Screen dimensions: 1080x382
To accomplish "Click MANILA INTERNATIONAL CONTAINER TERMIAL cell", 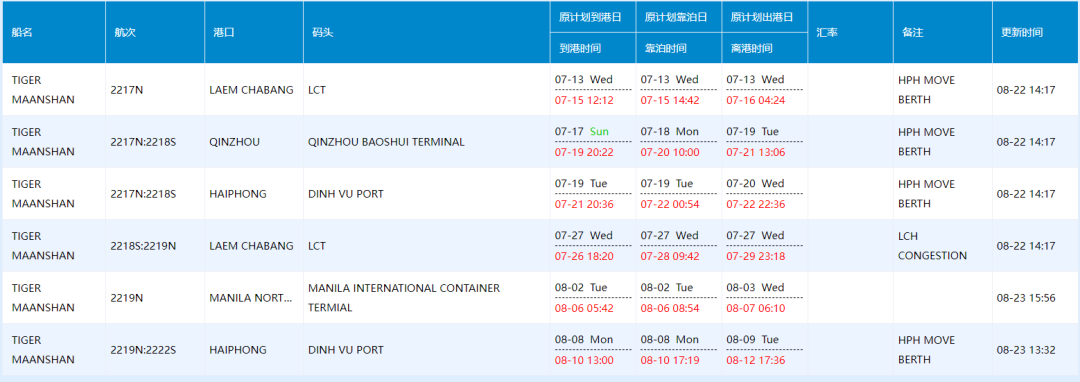I will pos(404,298).
